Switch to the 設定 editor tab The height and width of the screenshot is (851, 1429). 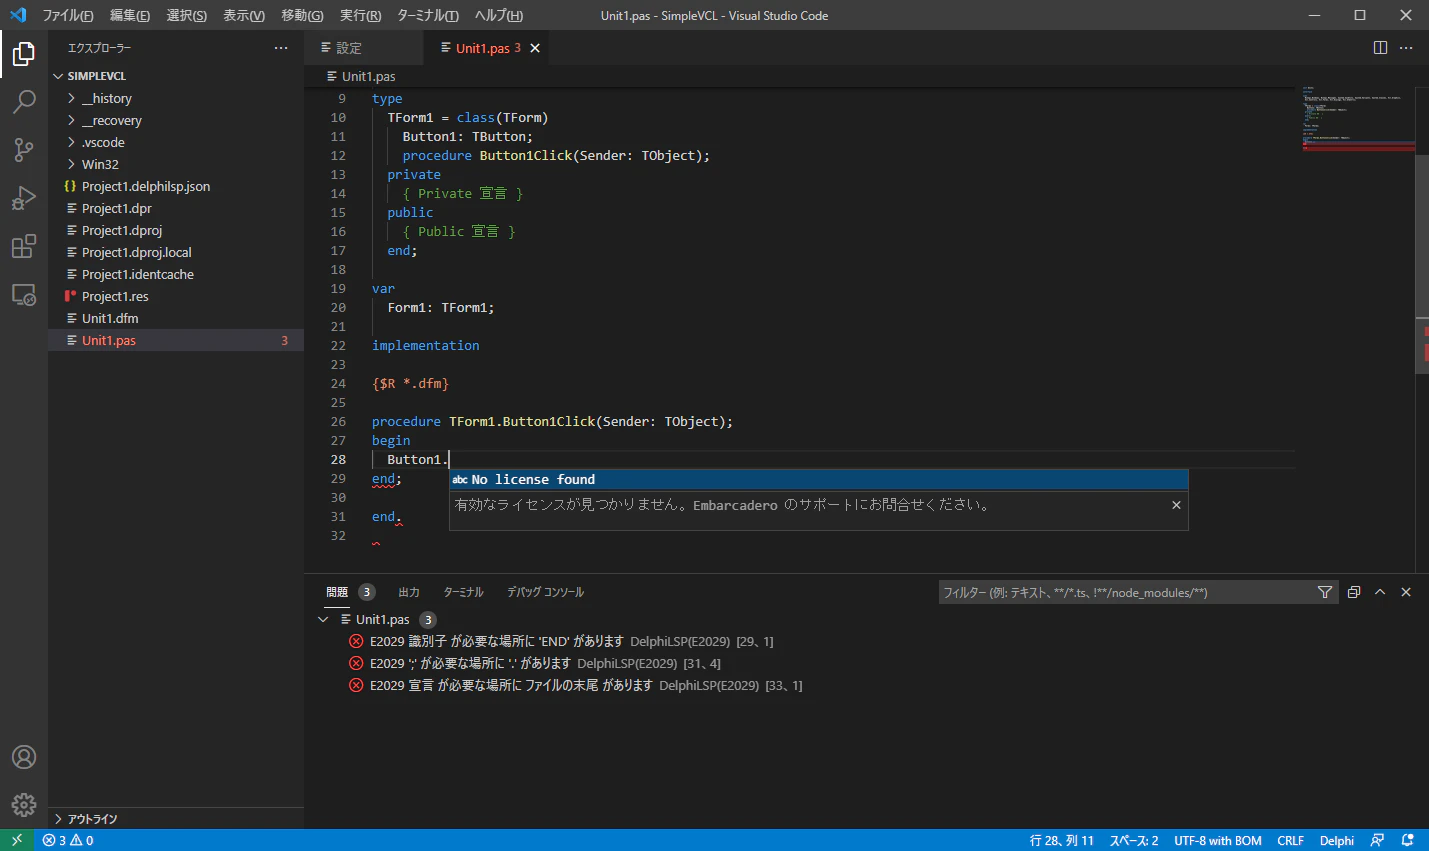pos(362,48)
